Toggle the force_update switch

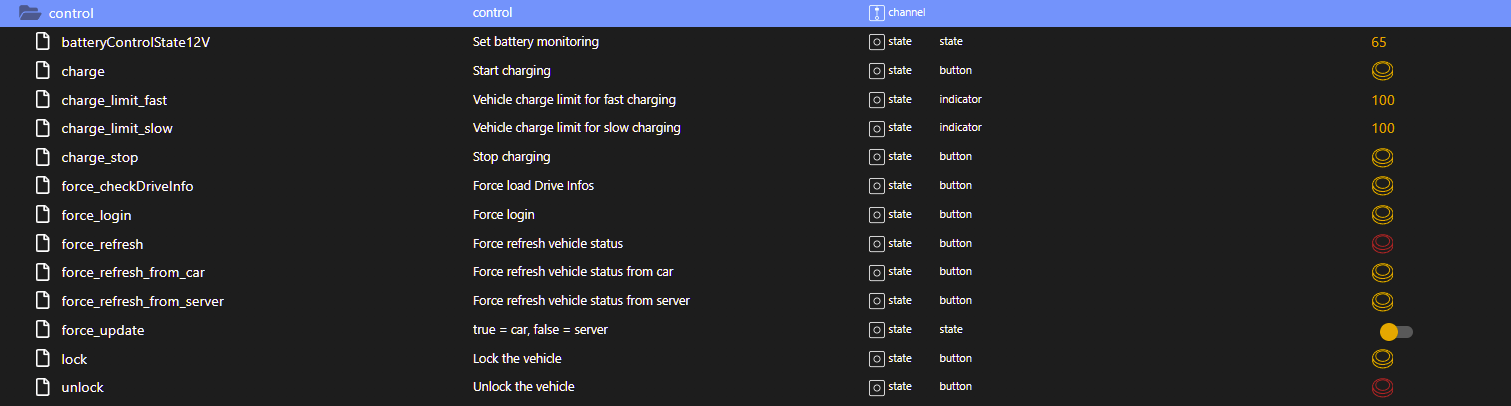[x=1394, y=331]
